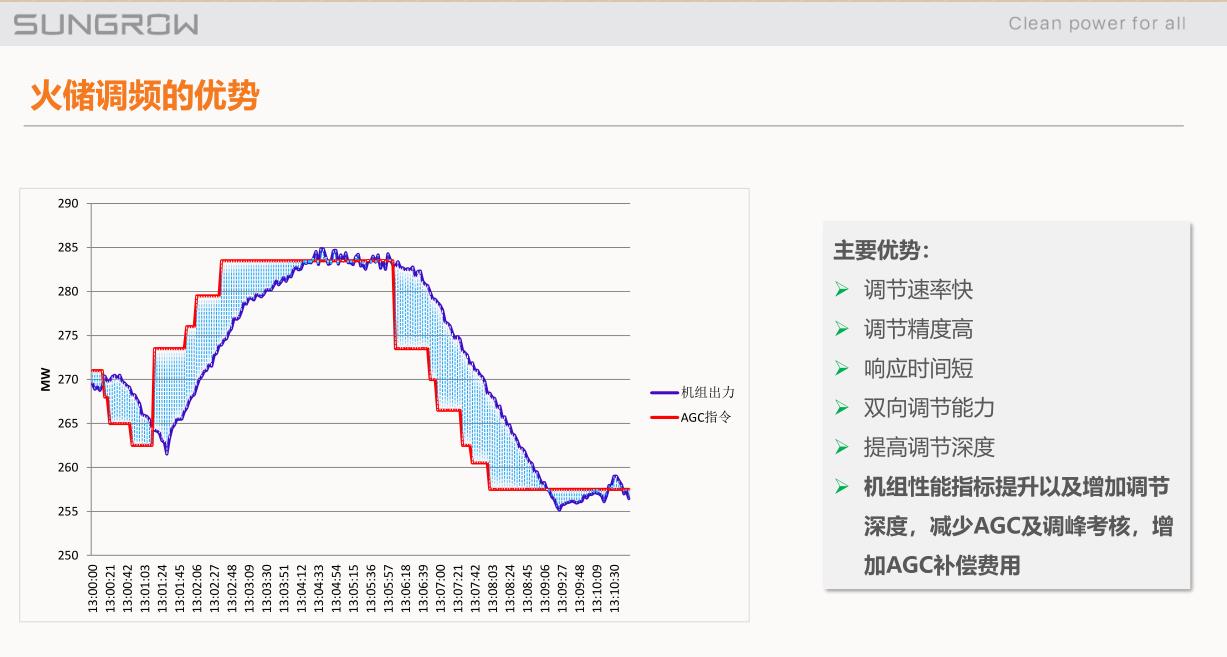Click the arrow bullet beside 机组性能指标提升
Screen dimensions: 1227x657
[842, 487]
